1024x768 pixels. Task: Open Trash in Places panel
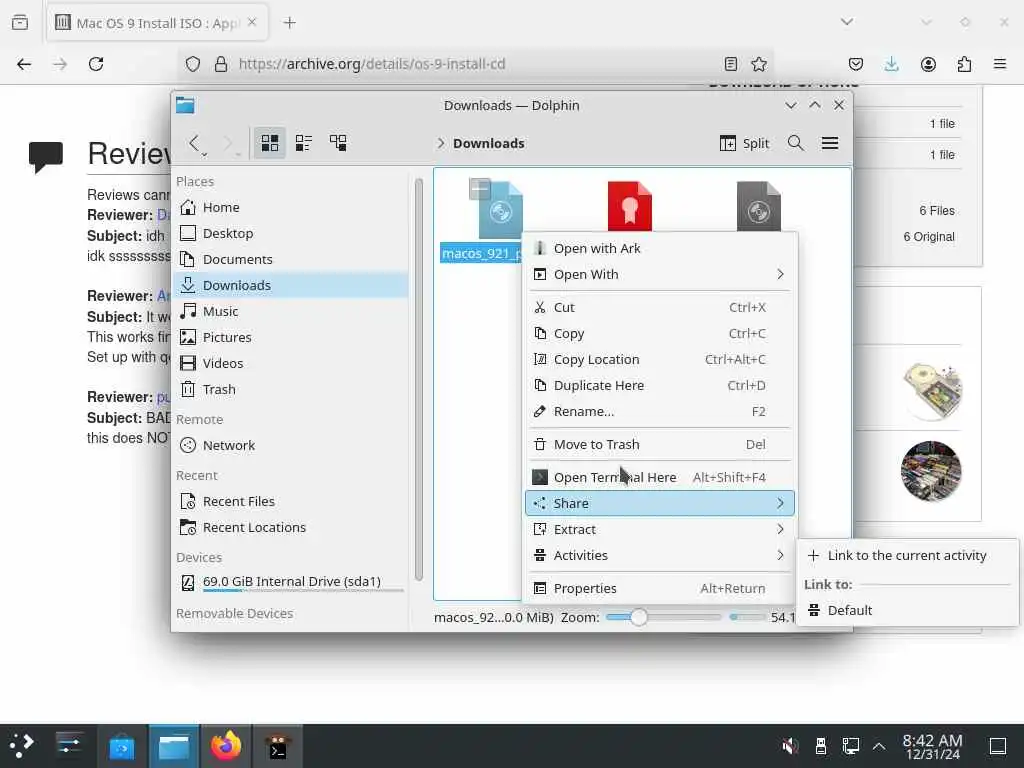[x=291, y=389]
